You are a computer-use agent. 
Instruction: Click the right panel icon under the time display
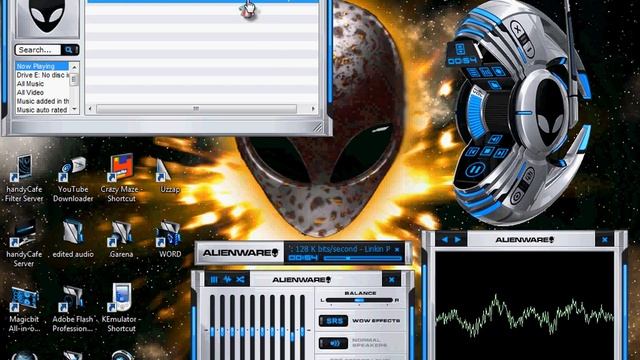[x=499, y=71]
